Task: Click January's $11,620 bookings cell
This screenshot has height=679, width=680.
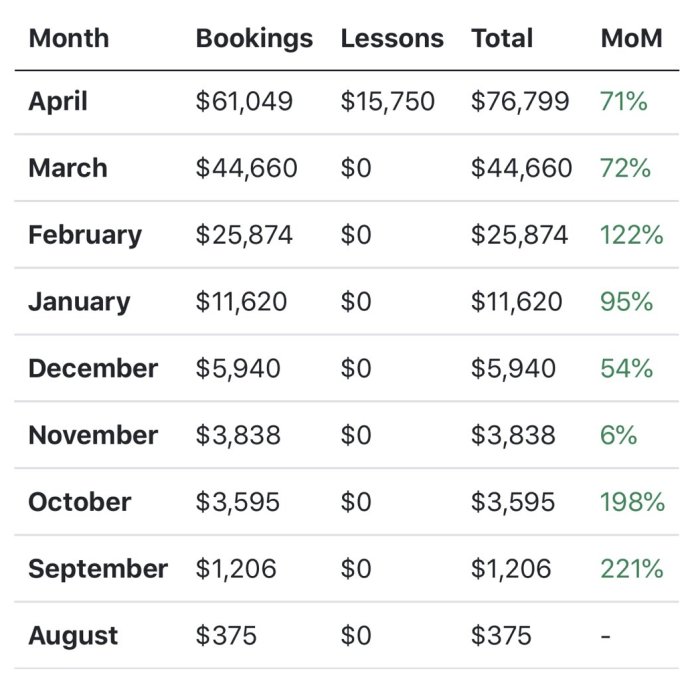Action: click(x=241, y=302)
